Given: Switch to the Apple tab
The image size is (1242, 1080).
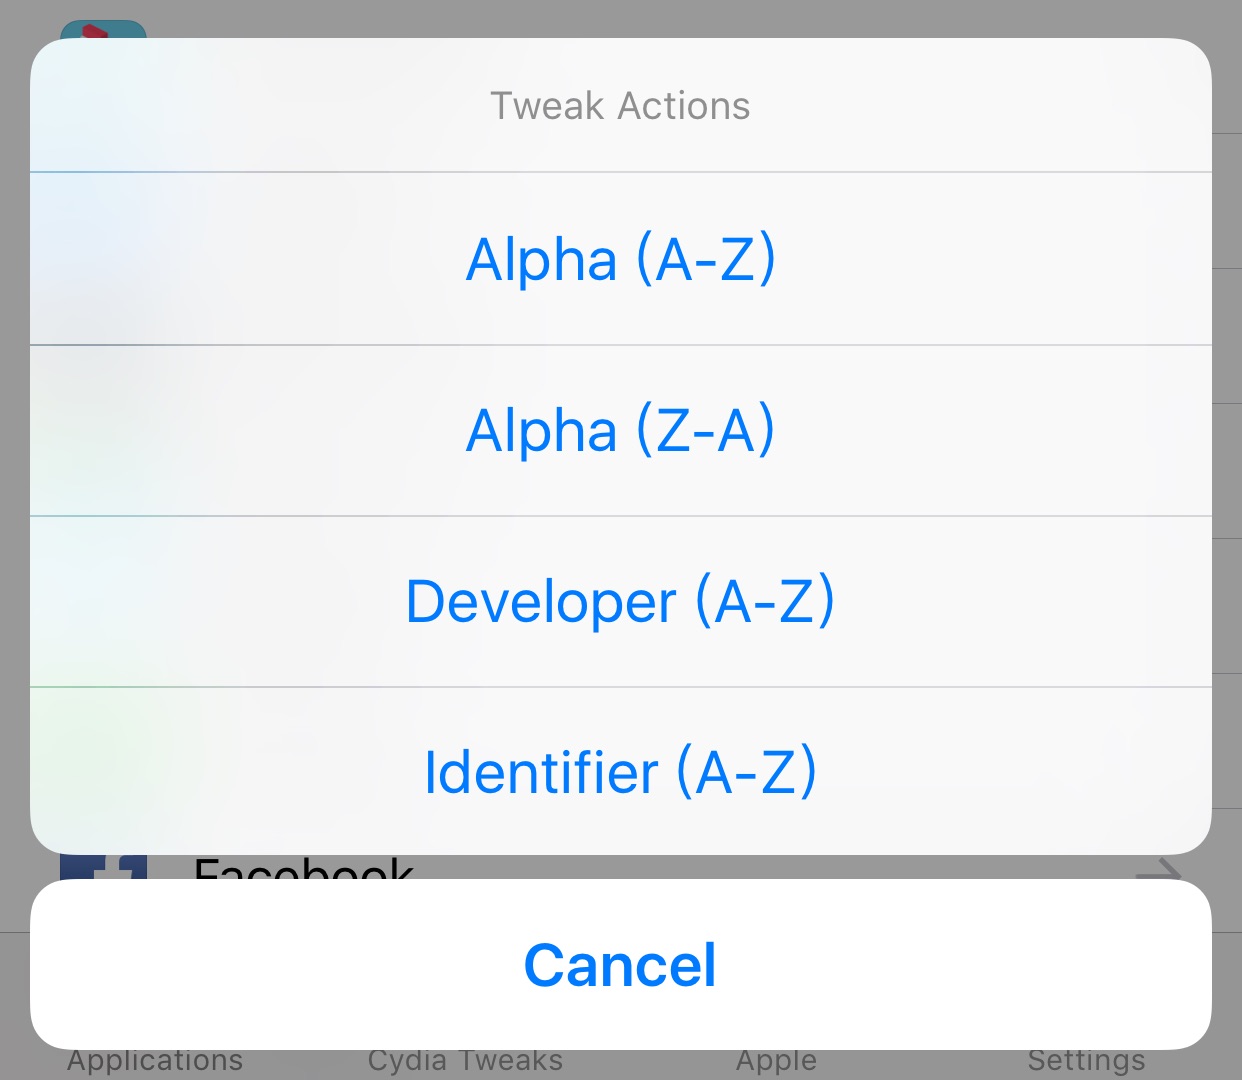Looking at the screenshot, I should coord(776,1062).
